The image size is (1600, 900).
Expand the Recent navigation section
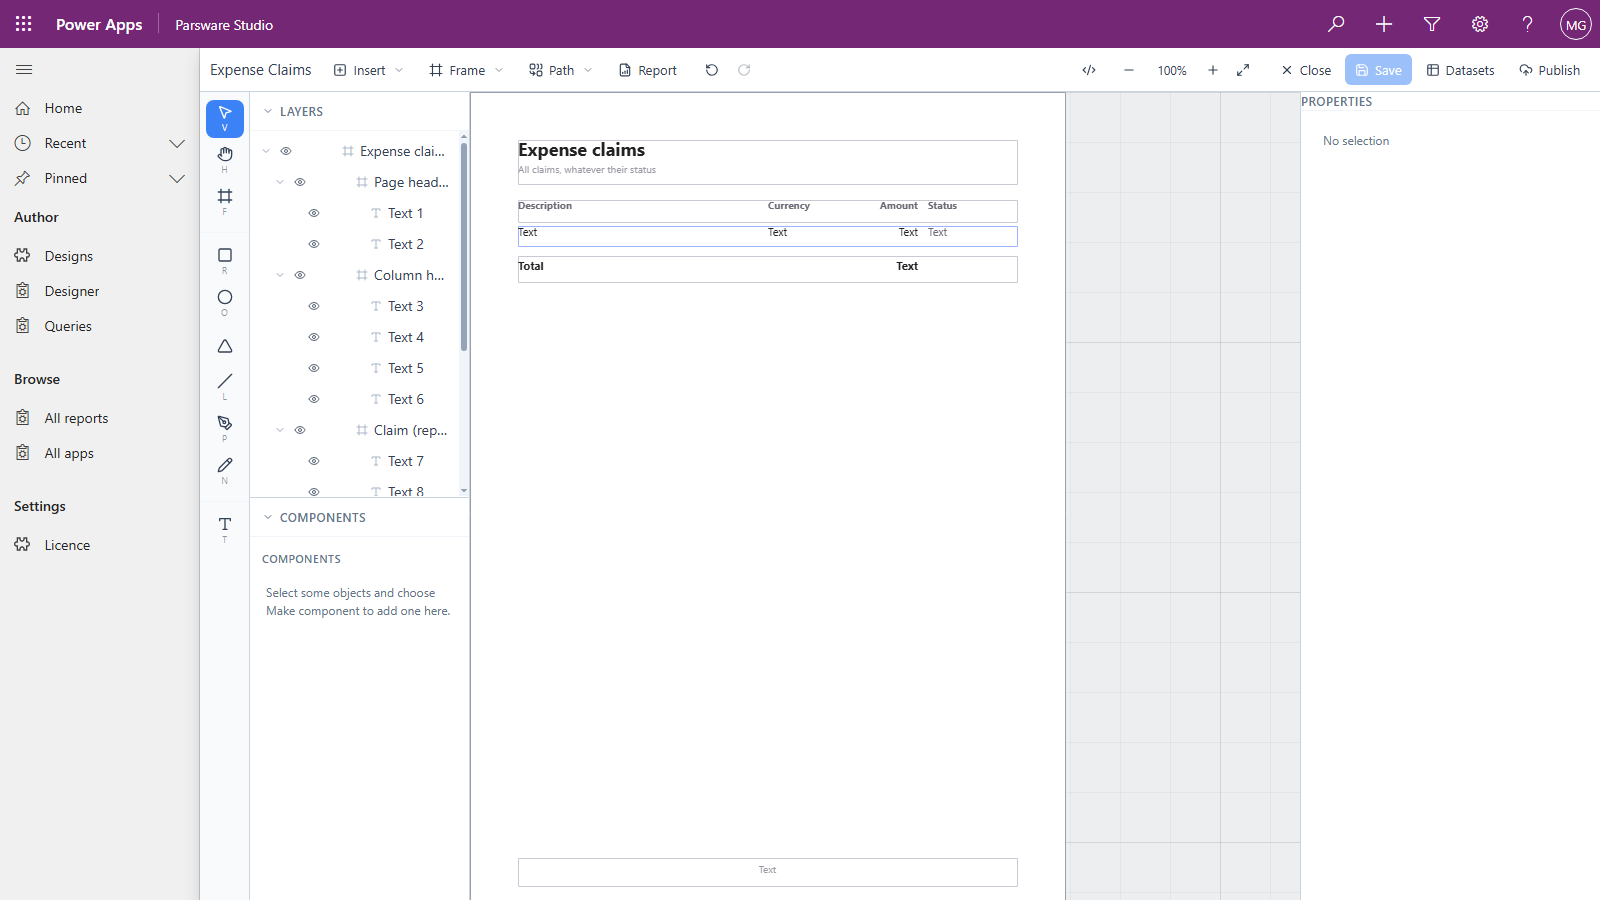[177, 143]
